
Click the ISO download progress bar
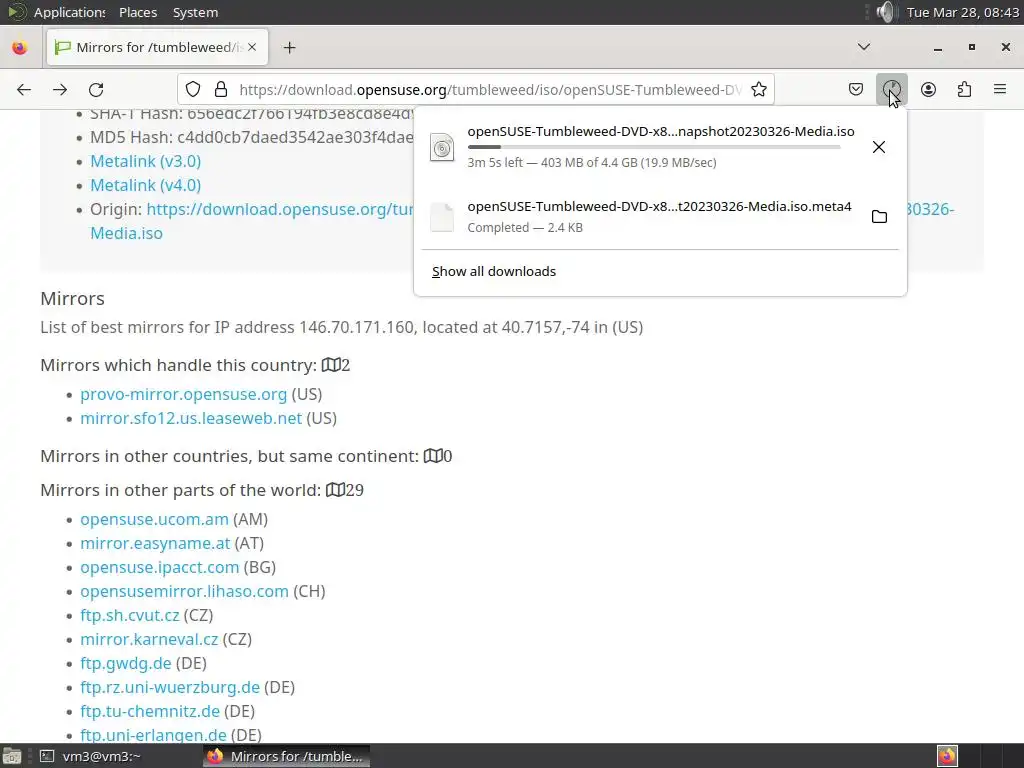coord(654,147)
